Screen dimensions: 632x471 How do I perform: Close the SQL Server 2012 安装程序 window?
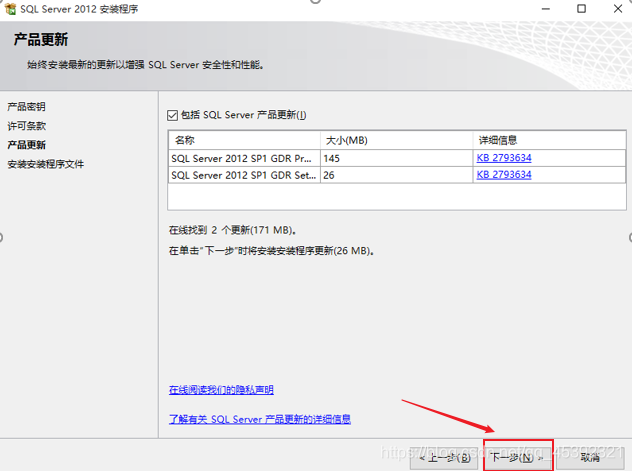click(618, 8)
